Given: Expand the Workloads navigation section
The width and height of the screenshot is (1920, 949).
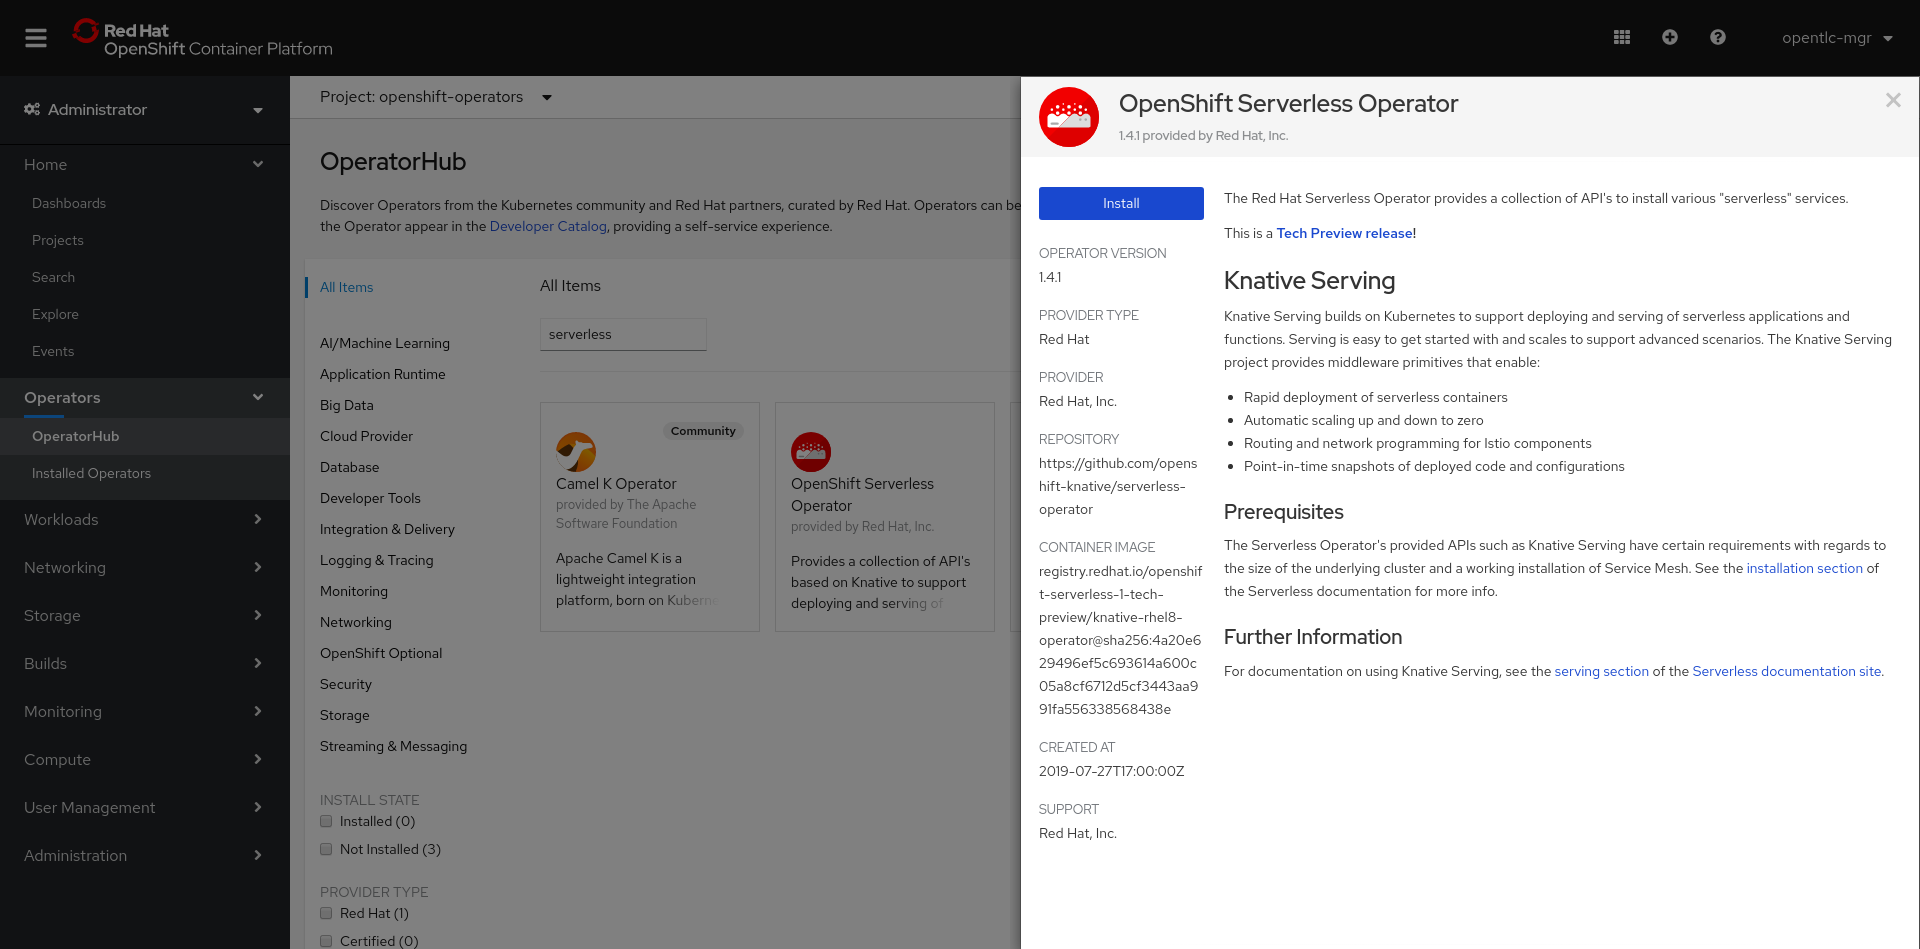Looking at the screenshot, I should tap(144, 520).
